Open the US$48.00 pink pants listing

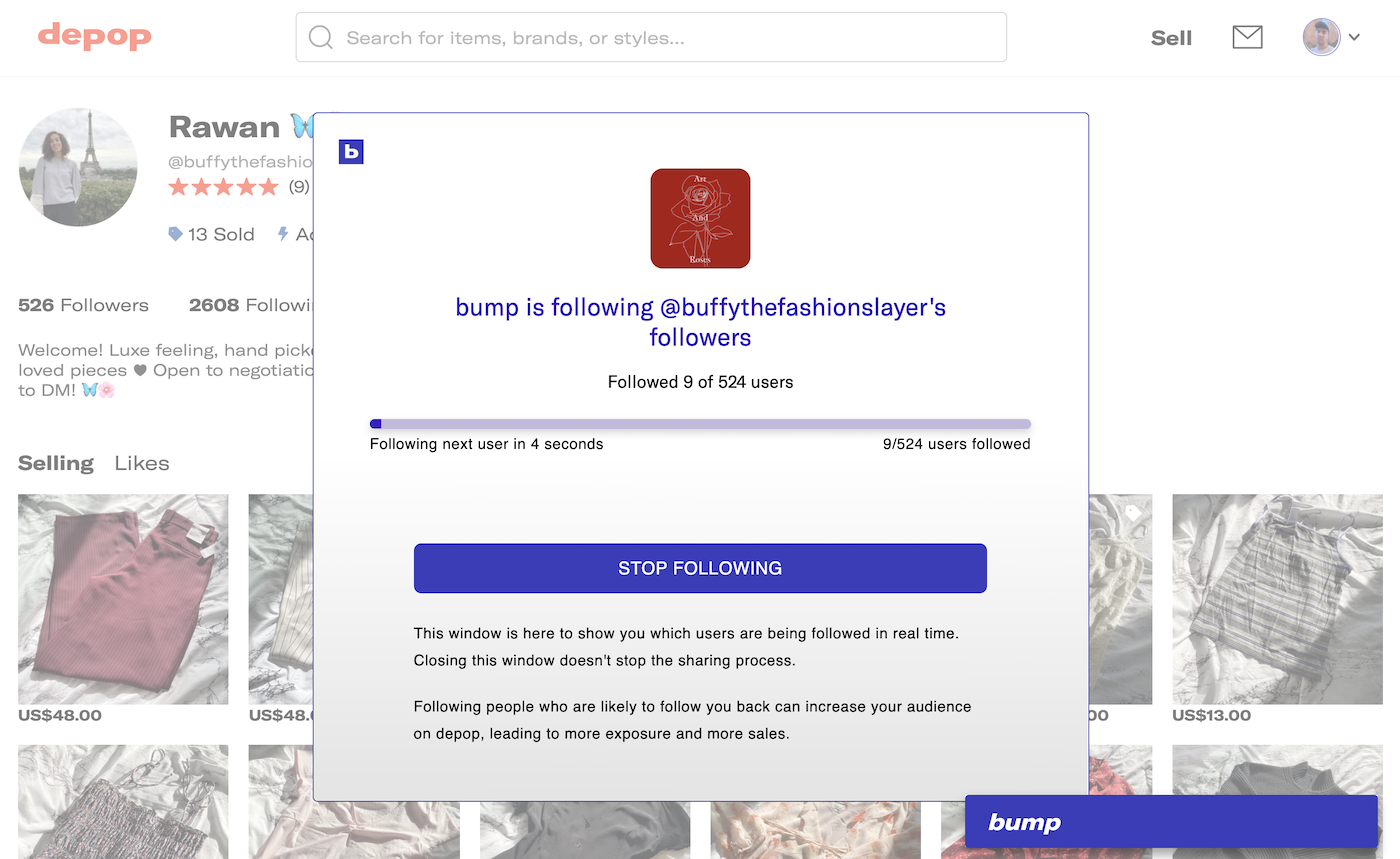point(123,599)
